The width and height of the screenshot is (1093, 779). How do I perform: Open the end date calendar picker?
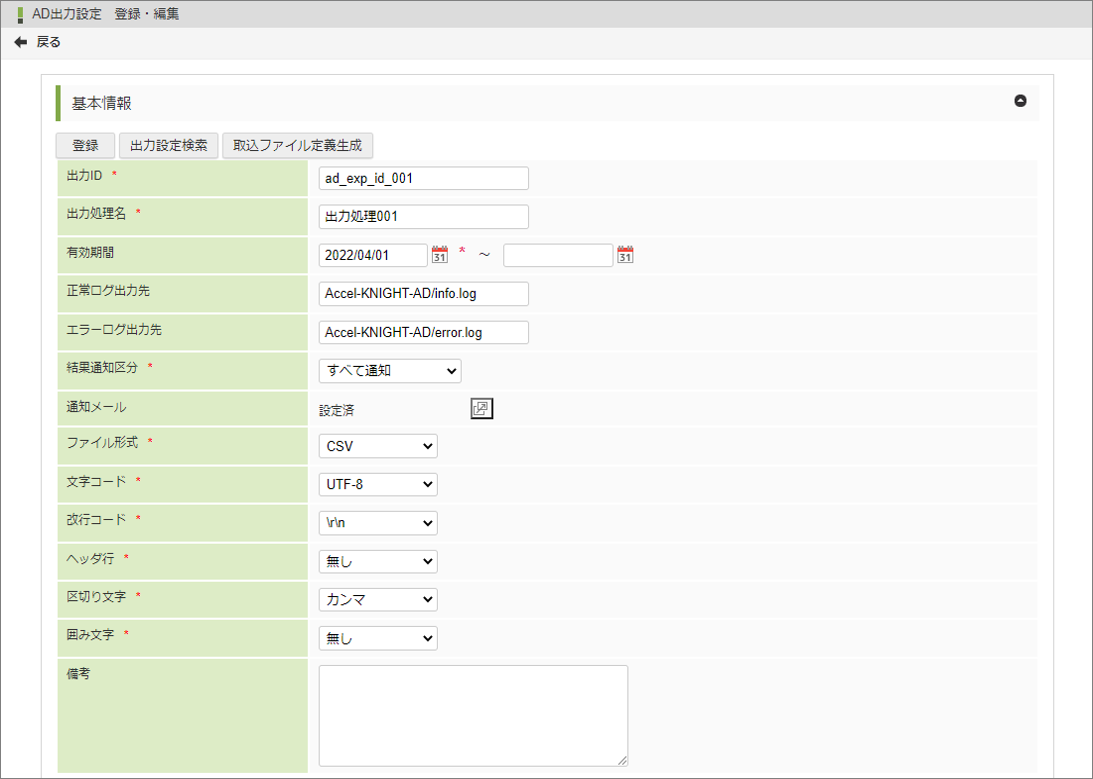click(625, 255)
